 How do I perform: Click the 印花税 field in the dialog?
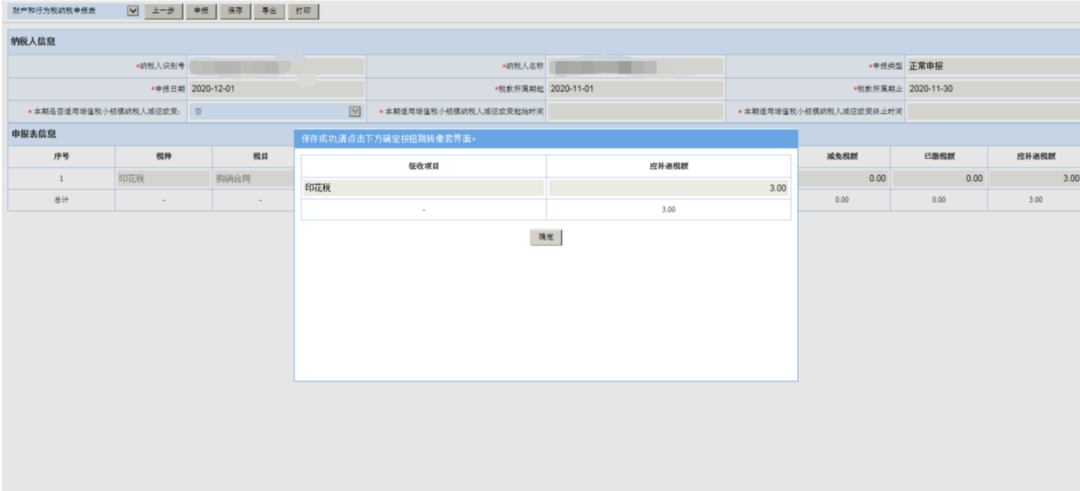tap(424, 188)
